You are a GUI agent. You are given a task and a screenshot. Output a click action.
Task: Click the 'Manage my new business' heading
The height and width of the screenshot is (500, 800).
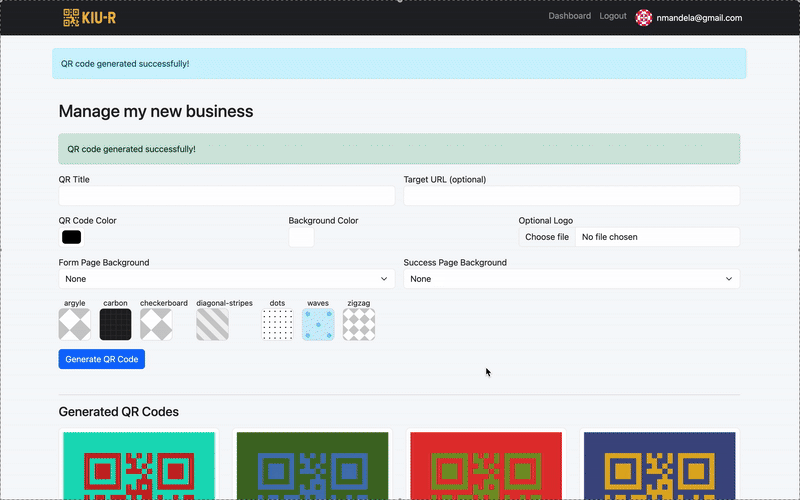pos(156,111)
